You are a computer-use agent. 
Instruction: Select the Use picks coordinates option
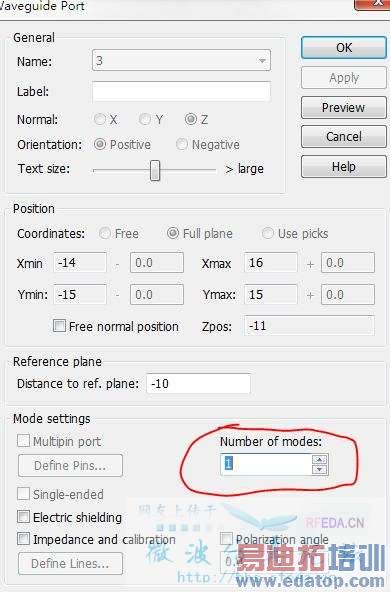click(267, 233)
